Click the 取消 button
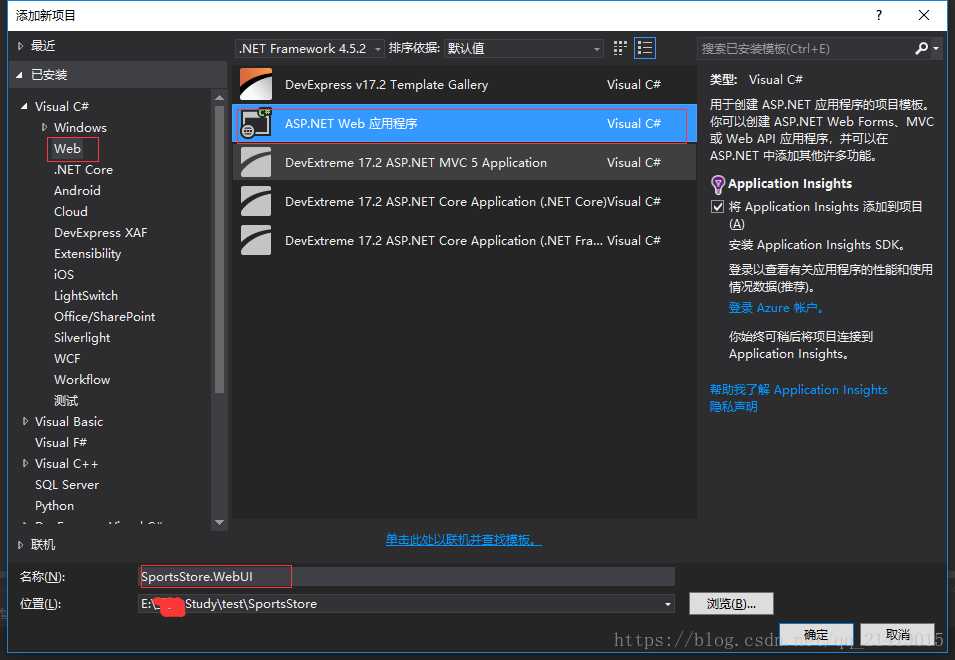The height and width of the screenshot is (660, 955). (x=898, y=634)
